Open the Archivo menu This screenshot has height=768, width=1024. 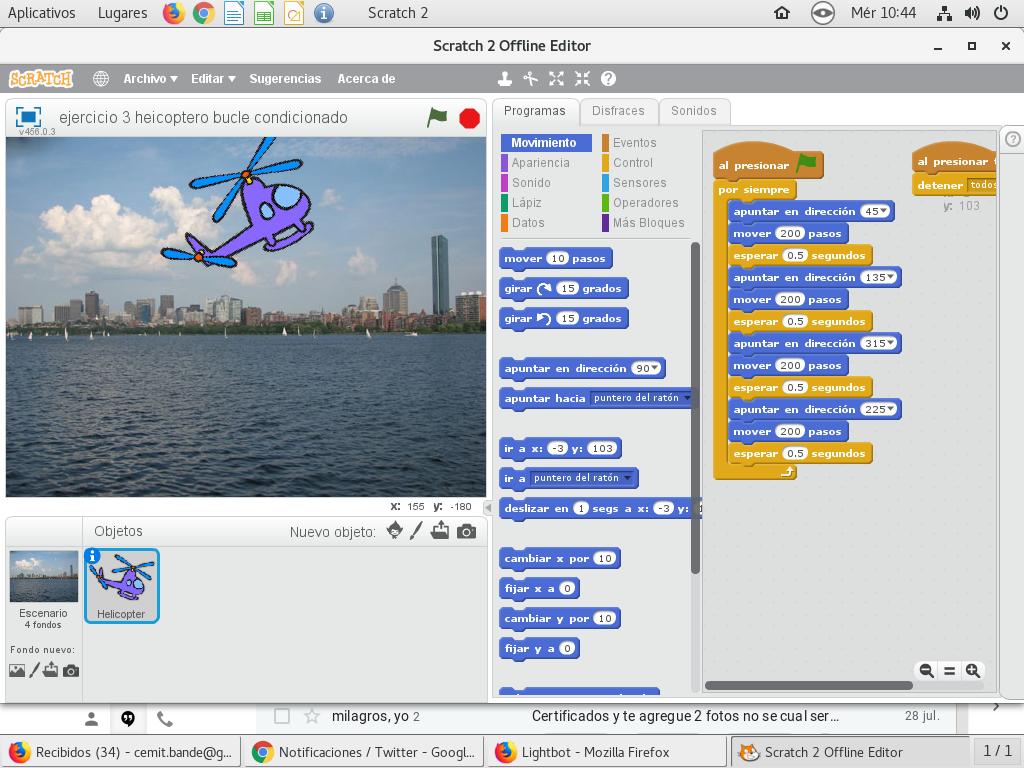point(150,79)
